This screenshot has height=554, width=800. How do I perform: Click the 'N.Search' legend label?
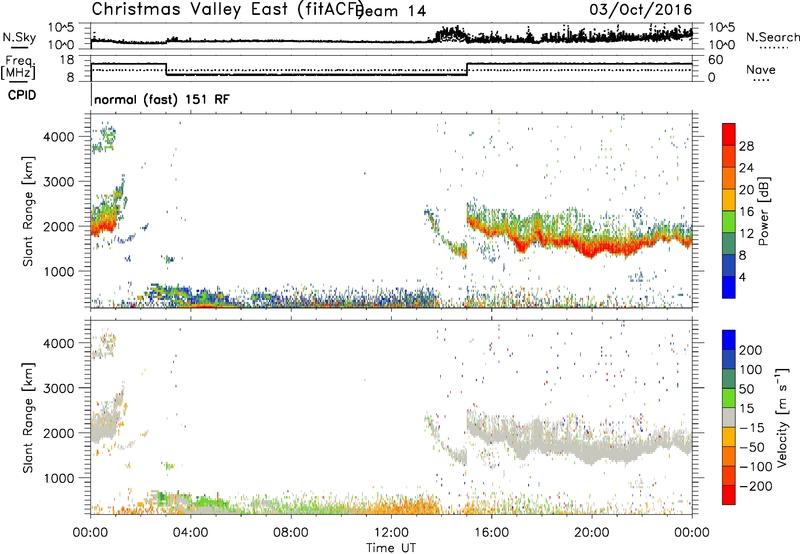coord(772,37)
